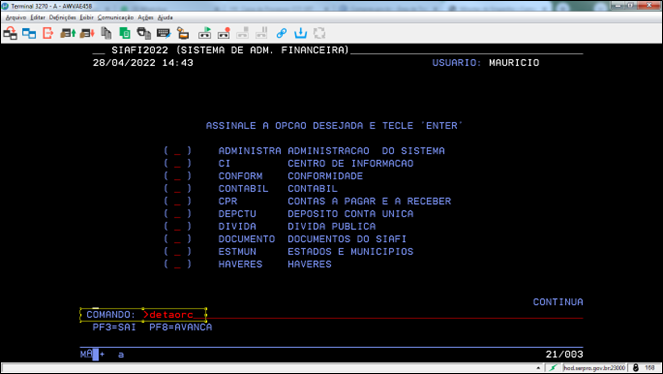Click the gray copy pages toolbar icon
The width and height of the screenshot is (663, 374).
point(106,33)
